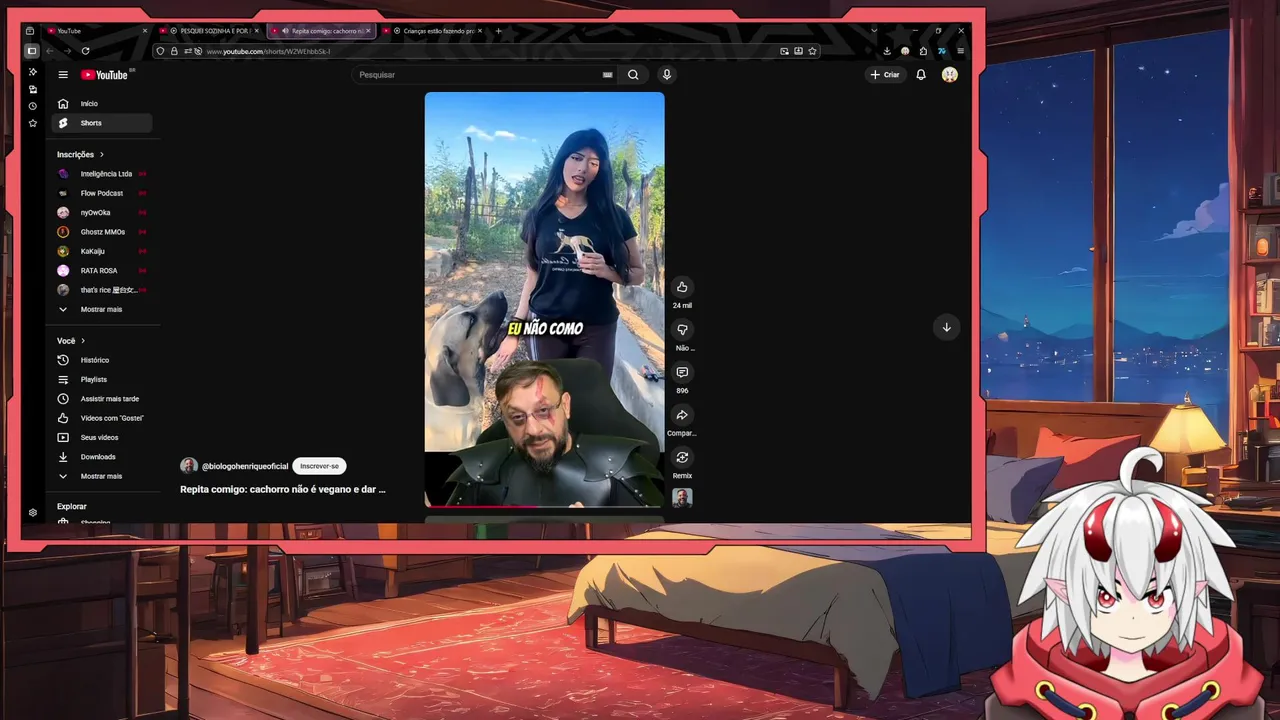
Task: Open Vídeos com "Gostei"
Action: coord(104,418)
